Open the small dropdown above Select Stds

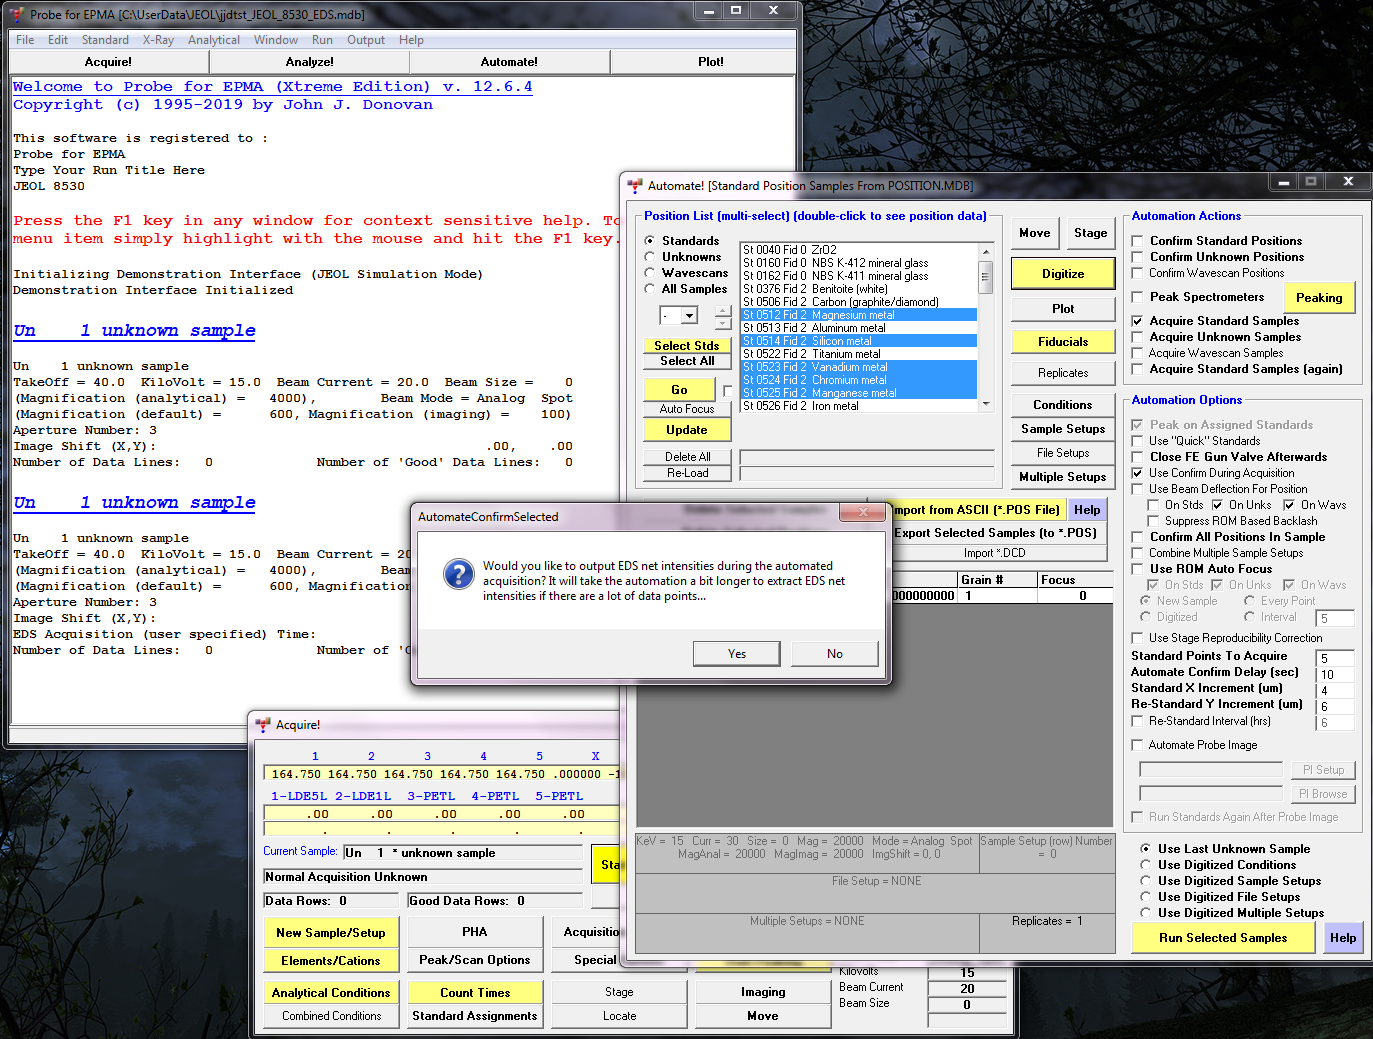(689, 316)
